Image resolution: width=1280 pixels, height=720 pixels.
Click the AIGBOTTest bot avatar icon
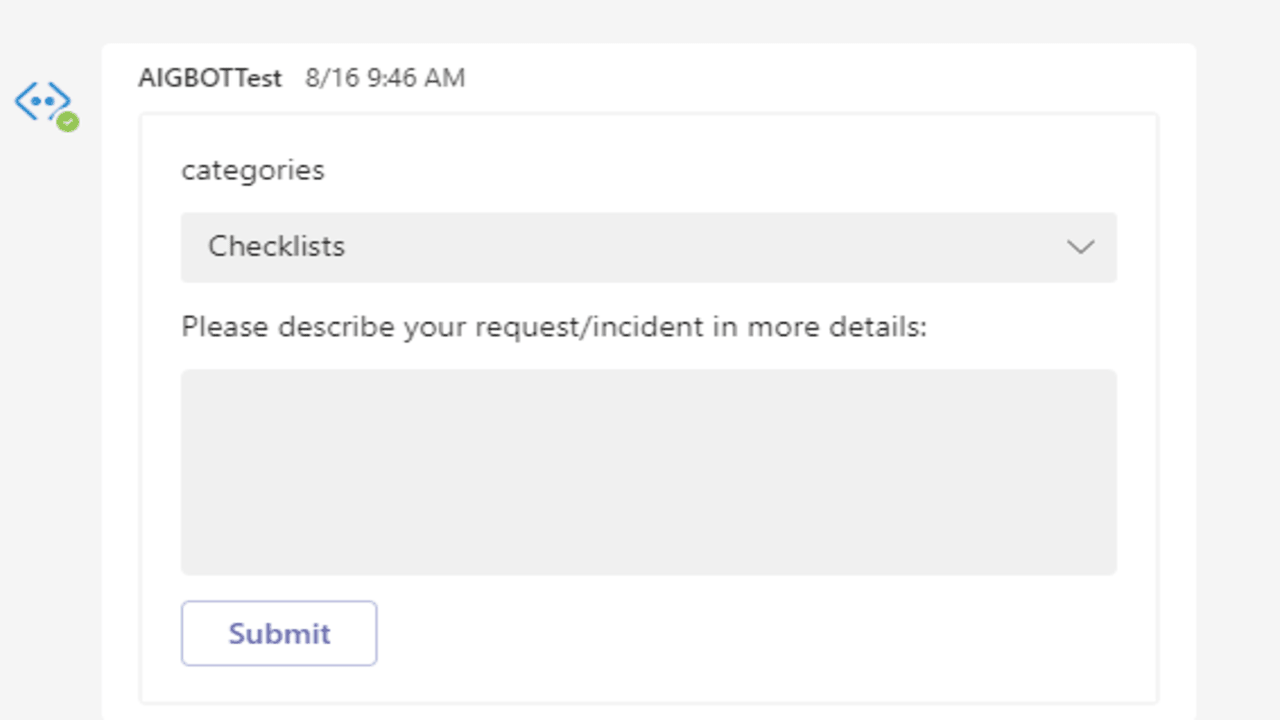43,102
